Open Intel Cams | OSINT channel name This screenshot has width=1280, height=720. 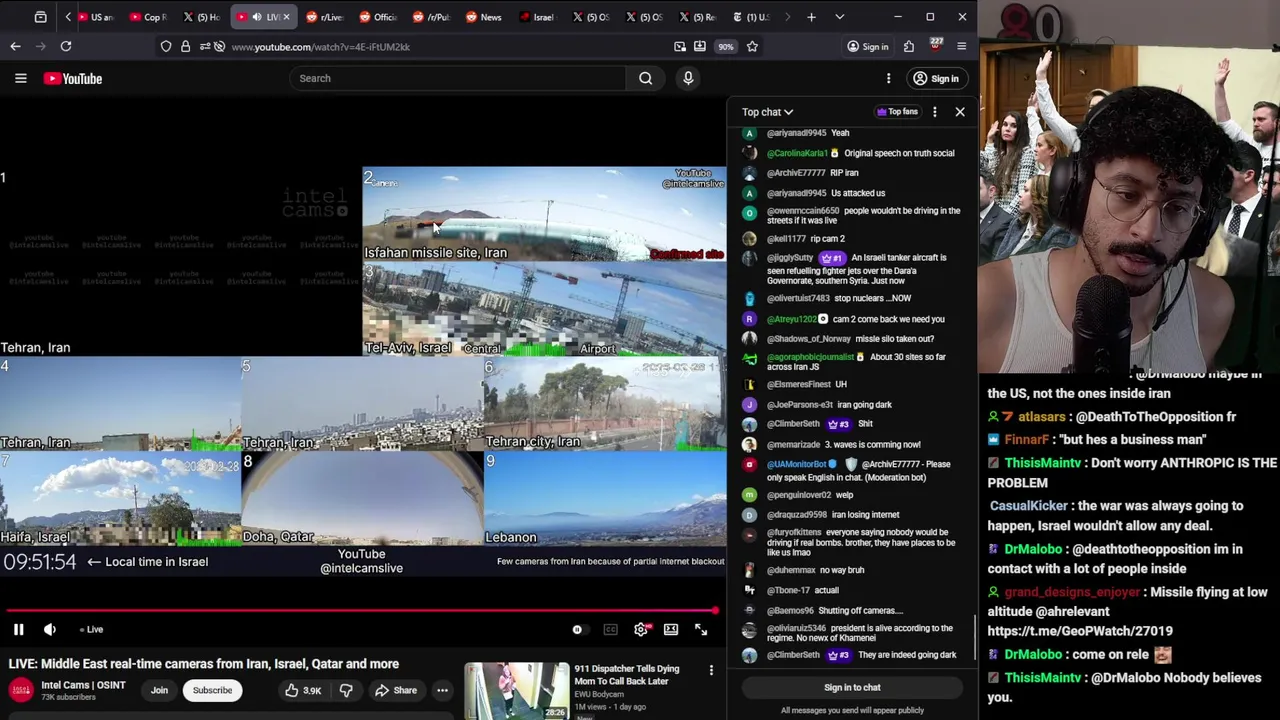coord(83,685)
